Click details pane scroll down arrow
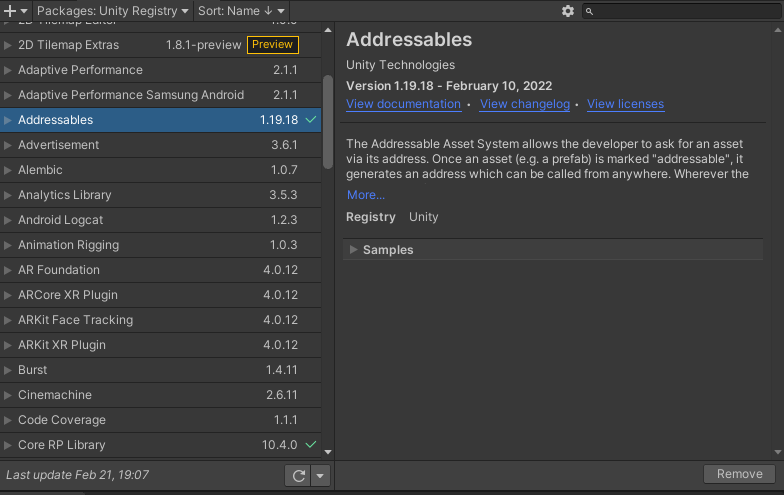This screenshot has width=784, height=495. pos(778,452)
